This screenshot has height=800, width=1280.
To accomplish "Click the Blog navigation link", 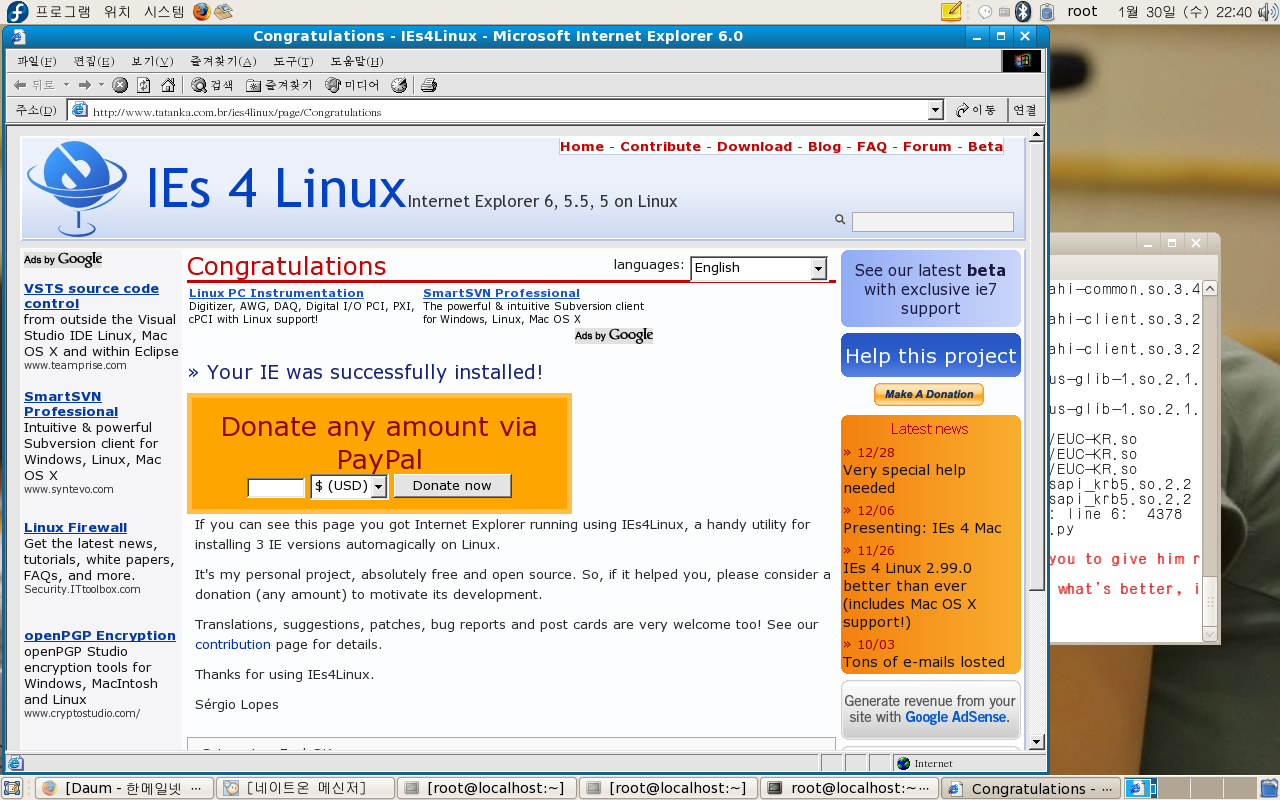I will pyautogui.click(x=824, y=146).
